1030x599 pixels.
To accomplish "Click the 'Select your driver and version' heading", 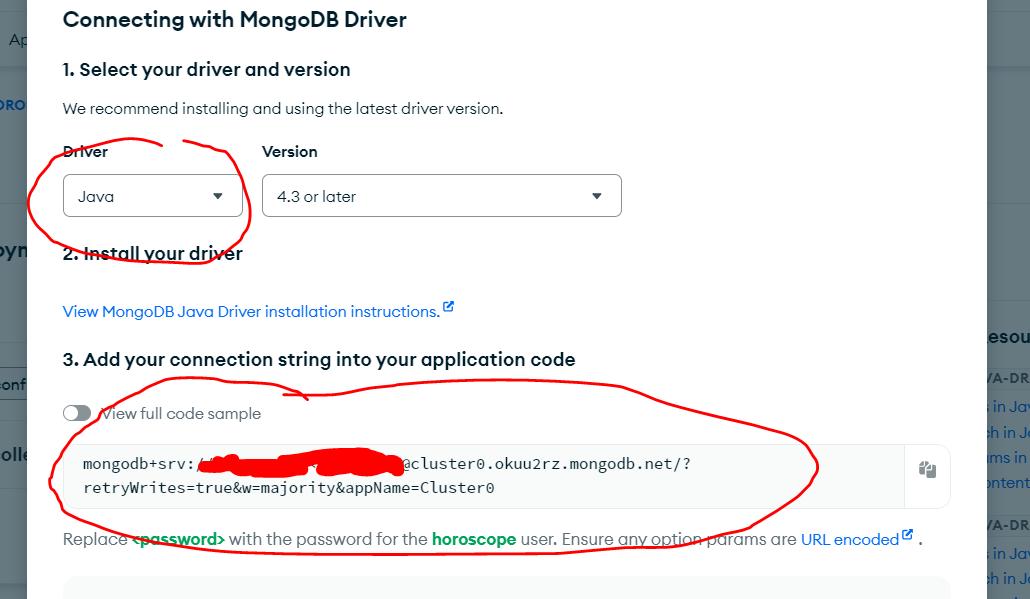I will tap(206, 70).
